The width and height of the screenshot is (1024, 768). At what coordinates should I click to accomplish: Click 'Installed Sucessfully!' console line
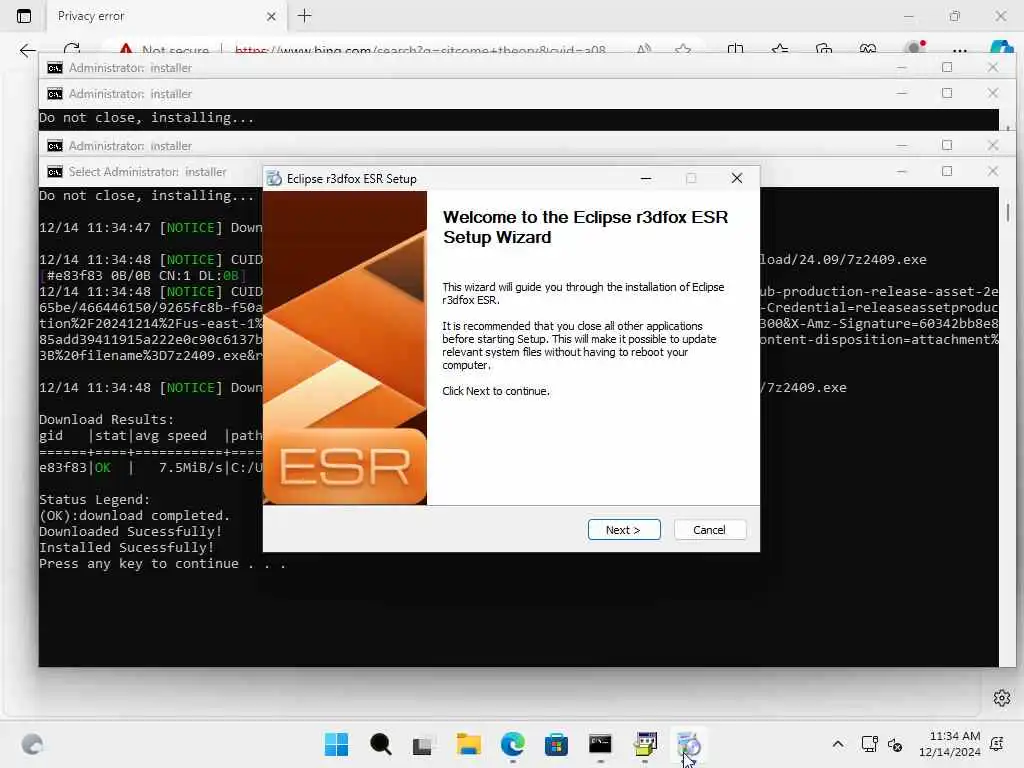pyautogui.click(x=127, y=547)
